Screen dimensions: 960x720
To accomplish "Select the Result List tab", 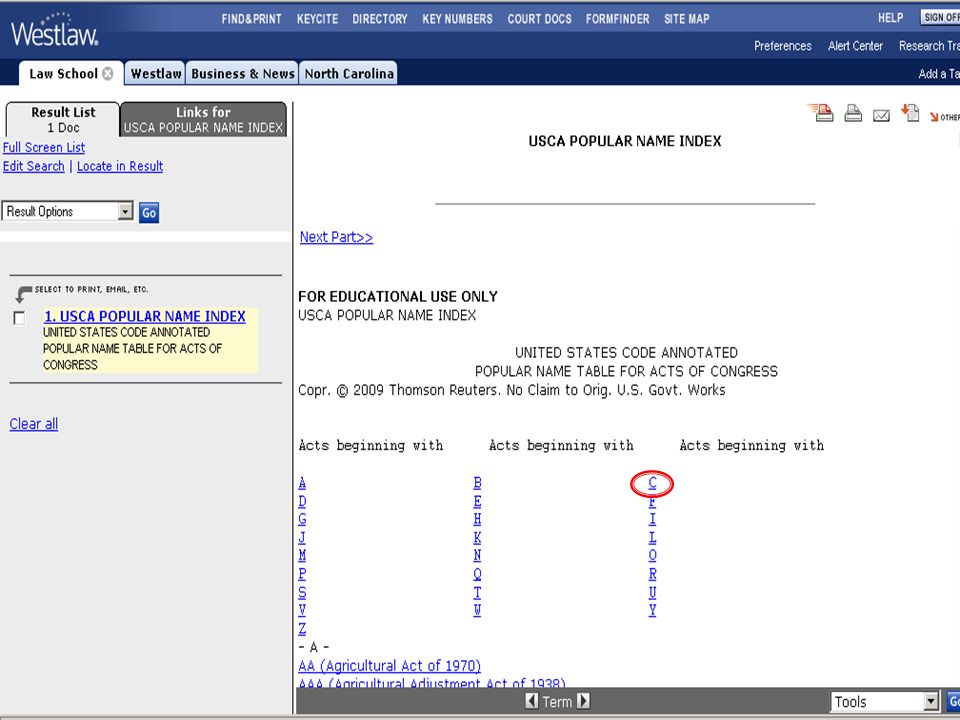I will pos(63,119).
